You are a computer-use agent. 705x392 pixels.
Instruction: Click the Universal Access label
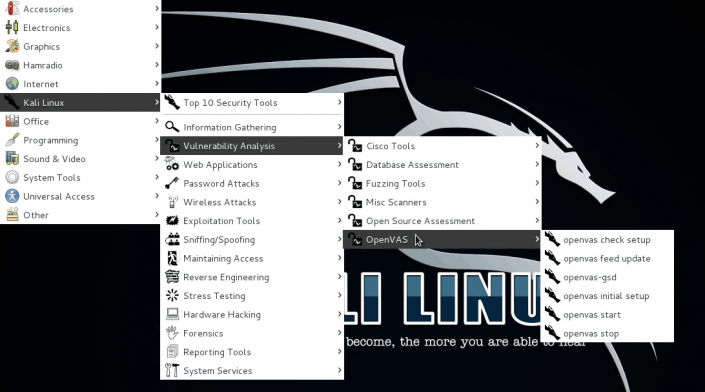click(x=59, y=196)
